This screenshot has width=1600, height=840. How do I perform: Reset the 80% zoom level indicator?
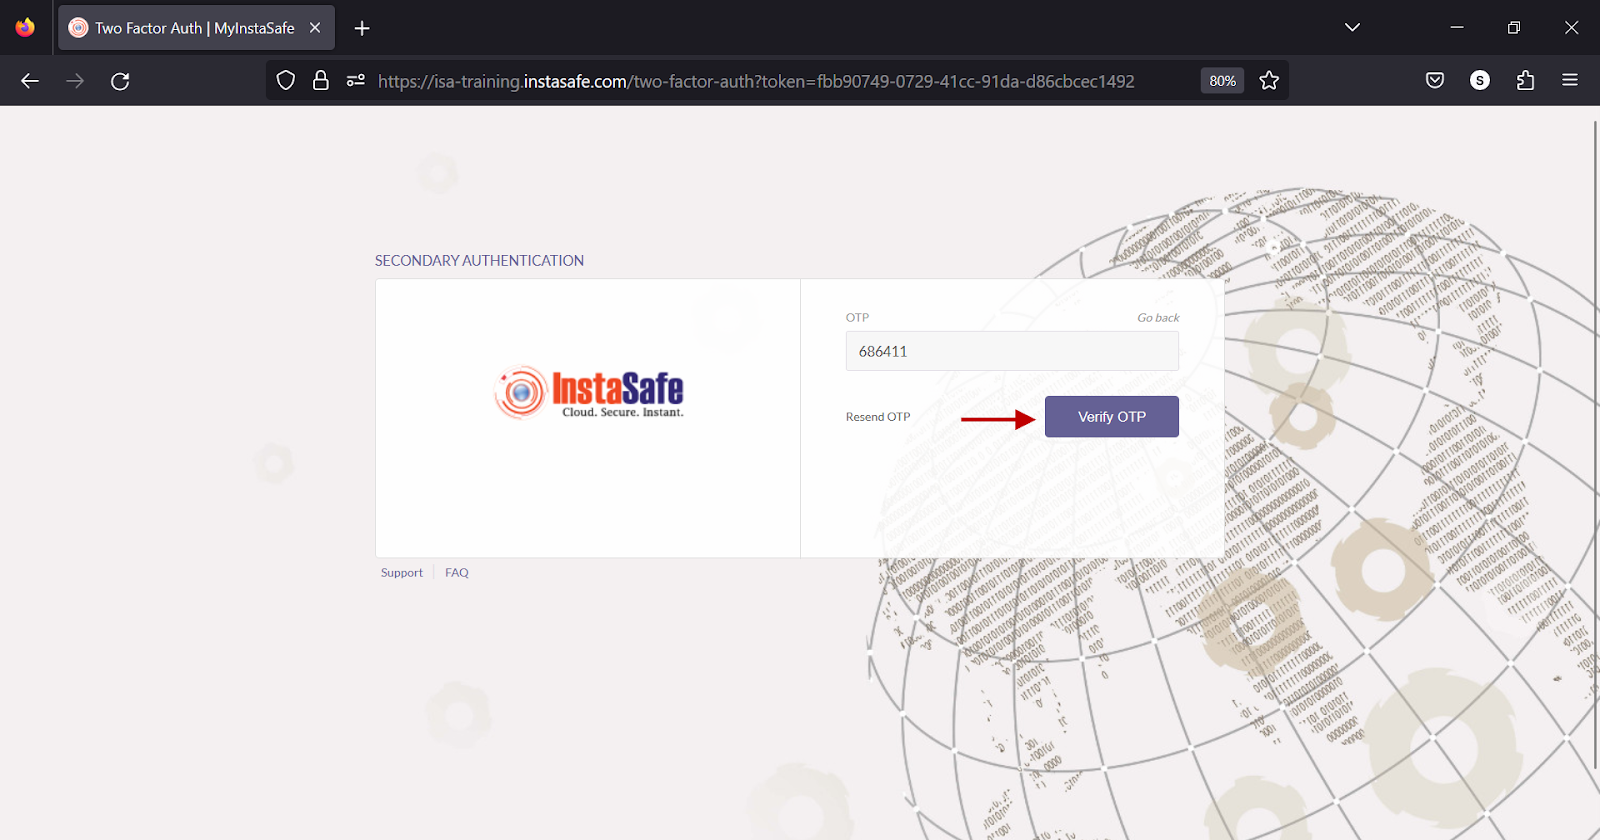(1222, 81)
